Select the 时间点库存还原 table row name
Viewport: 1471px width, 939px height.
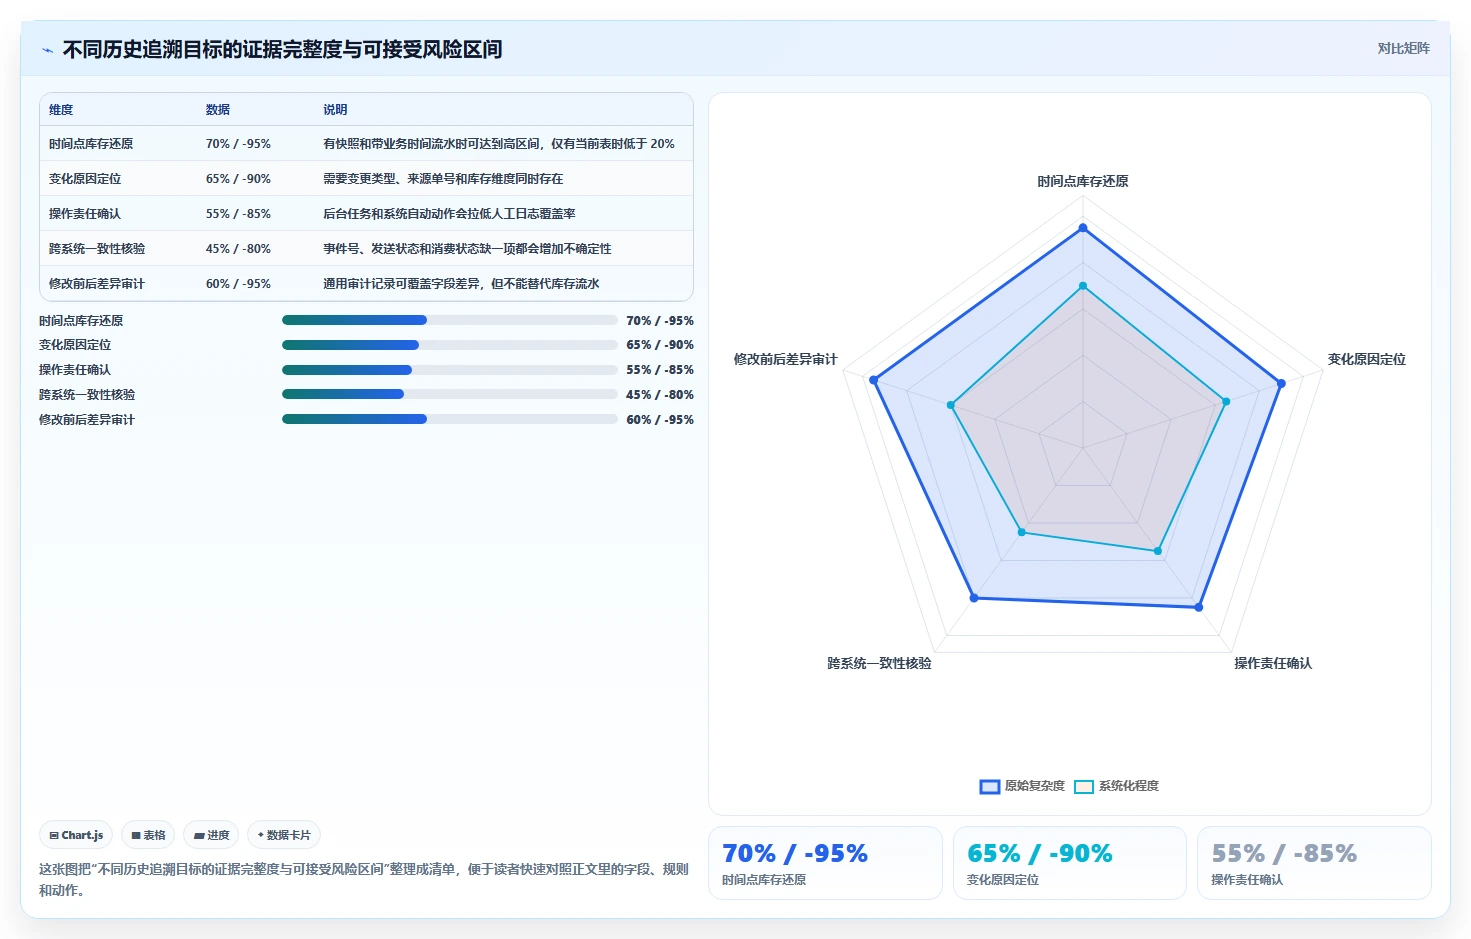tap(91, 144)
